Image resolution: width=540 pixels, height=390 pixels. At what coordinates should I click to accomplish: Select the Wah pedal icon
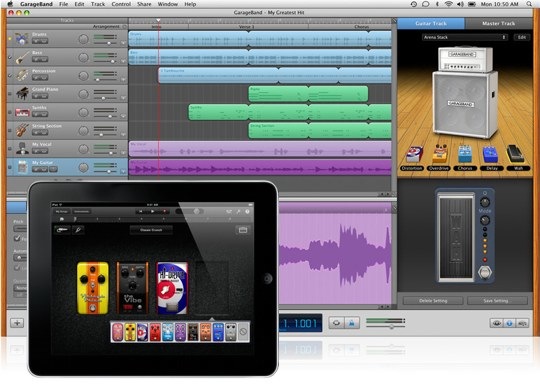click(x=516, y=154)
